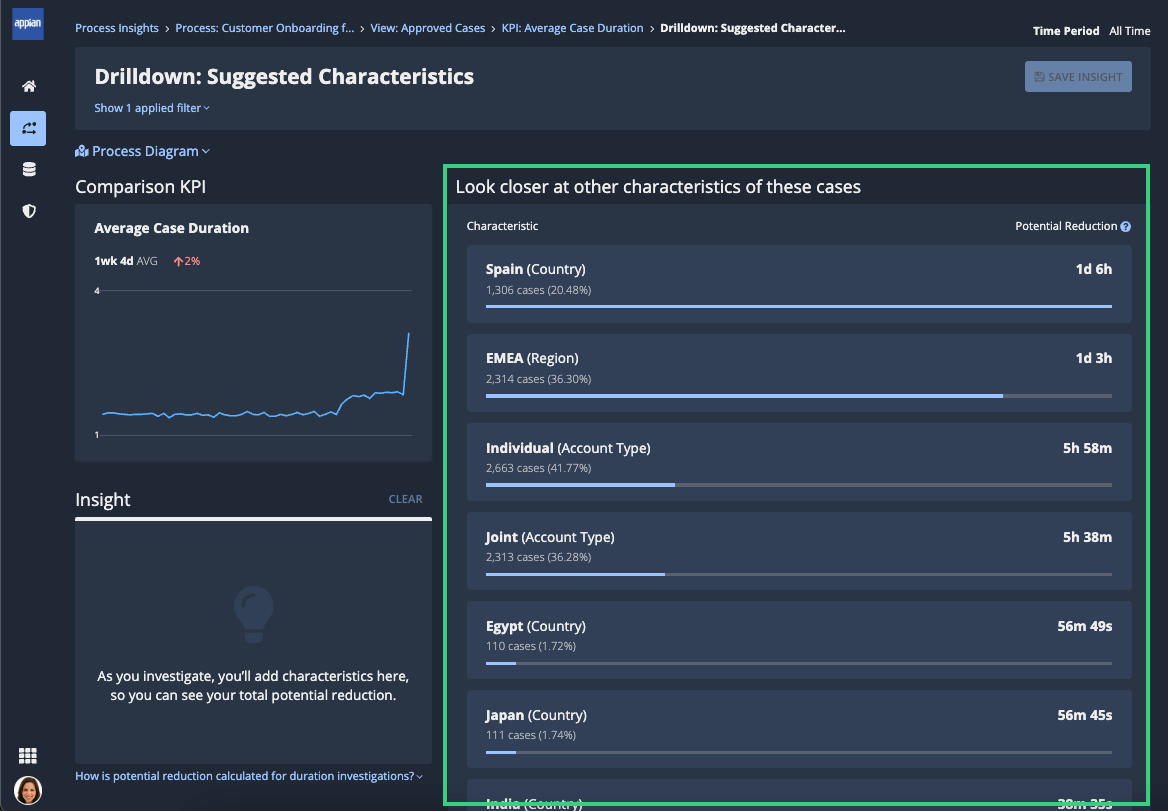1168x811 pixels.
Task: Click the Save Insight button
Action: [1078, 77]
